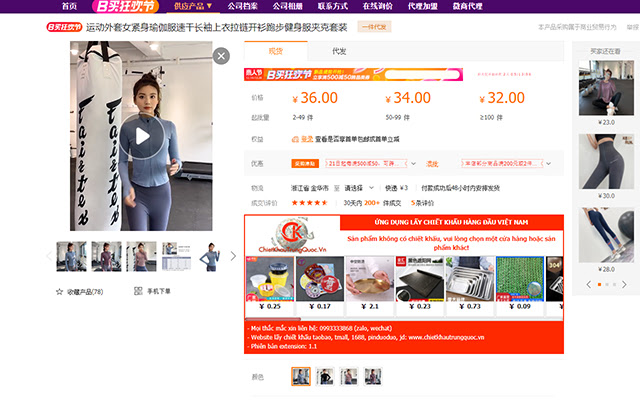
Task: Open 代理加盟 menu item
Action: [x=422, y=6]
